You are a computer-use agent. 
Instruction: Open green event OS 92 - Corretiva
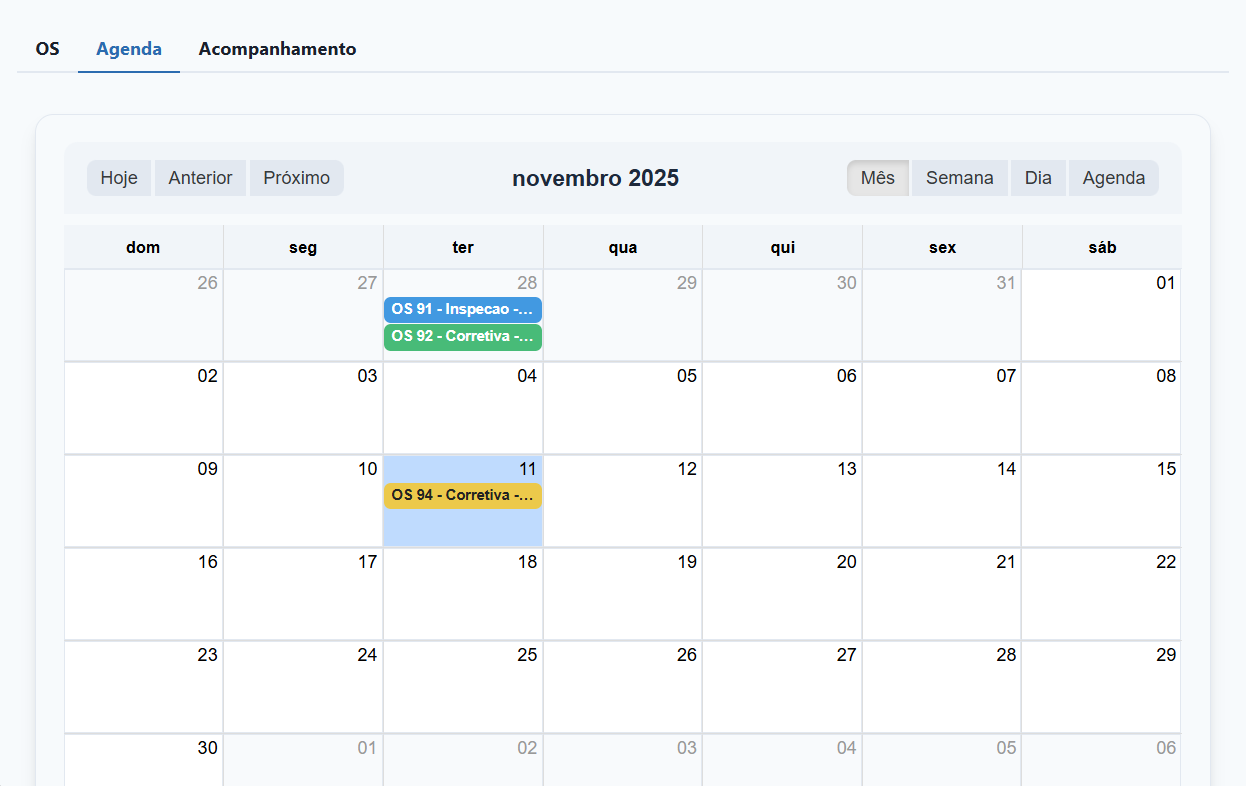click(462, 337)
